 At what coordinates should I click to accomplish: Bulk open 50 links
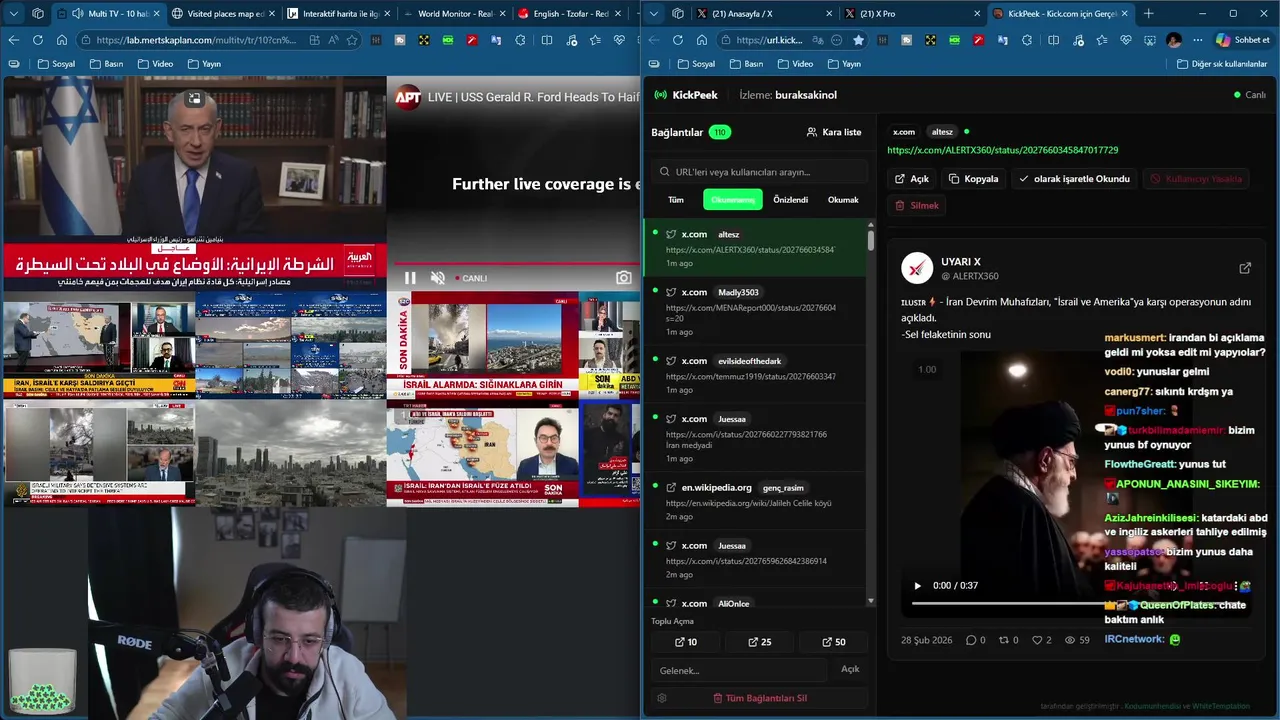834,642
